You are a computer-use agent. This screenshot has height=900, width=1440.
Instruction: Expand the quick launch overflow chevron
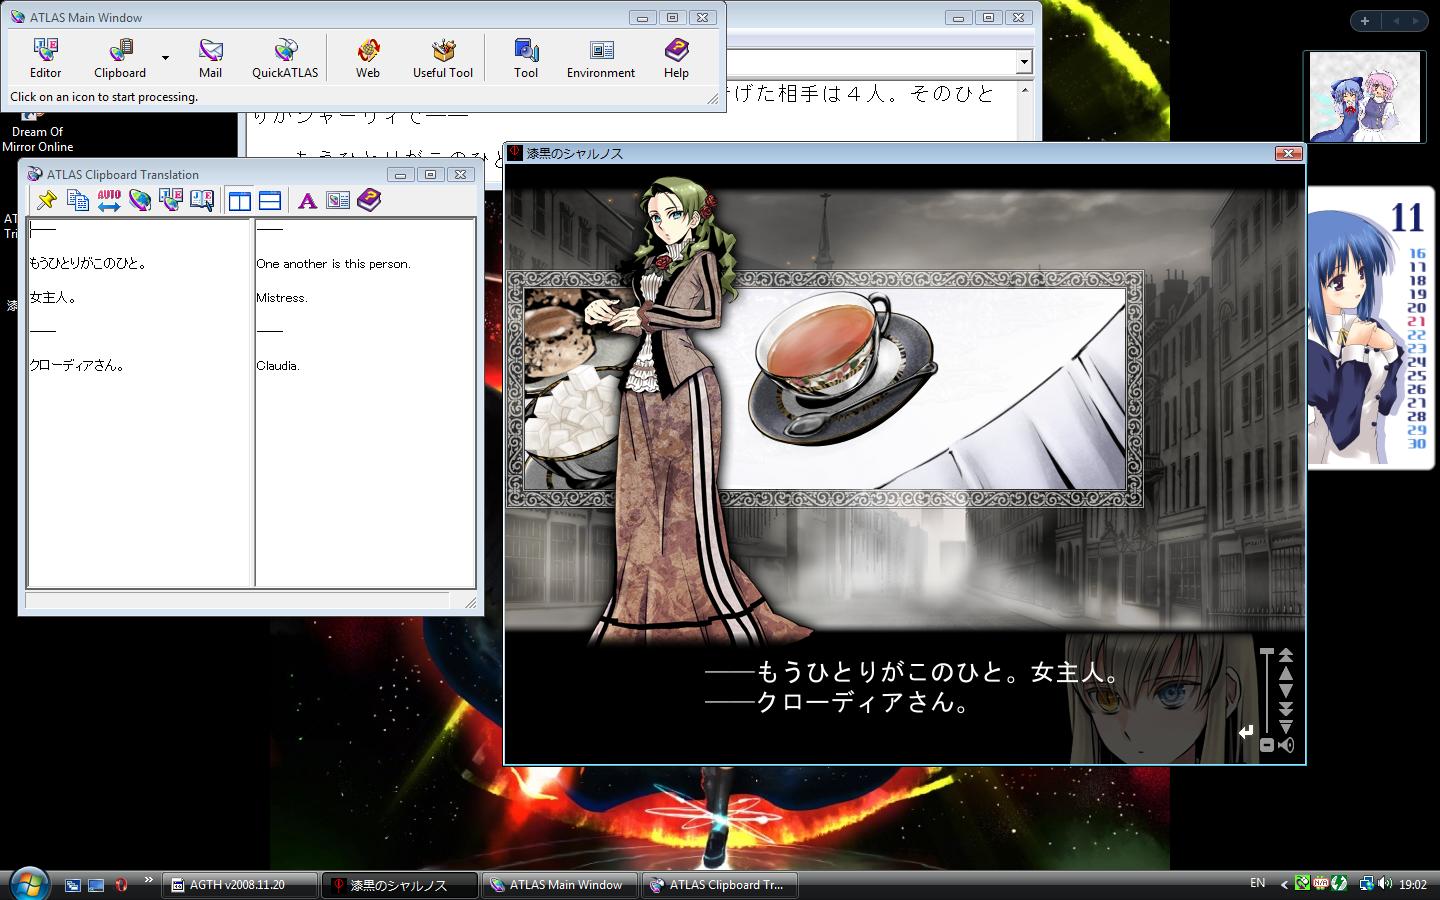(x=149, y=880)
